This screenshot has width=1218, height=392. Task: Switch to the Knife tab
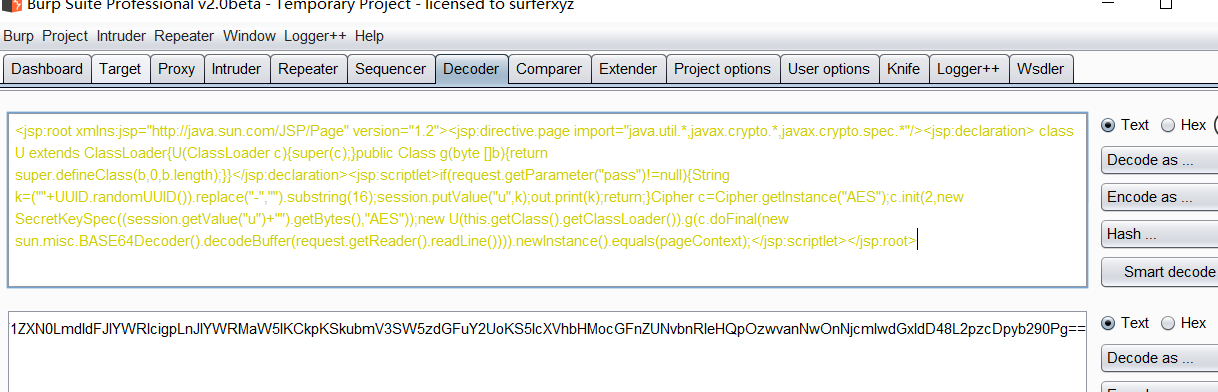tap(903, 69)
